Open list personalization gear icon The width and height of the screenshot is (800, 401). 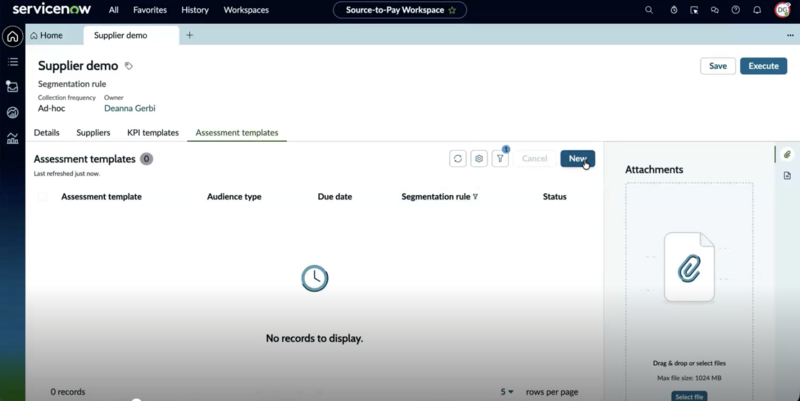[479, 159]
